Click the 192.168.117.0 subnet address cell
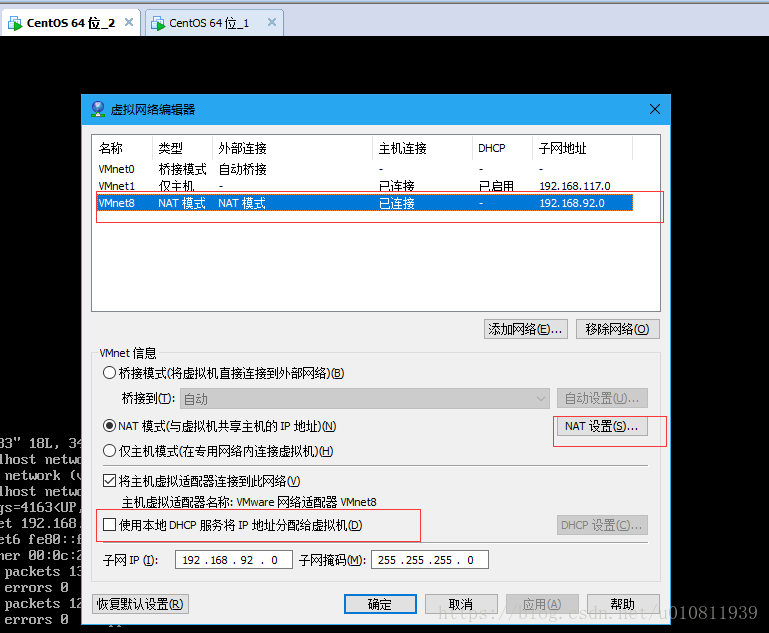 tap(575, 186)
